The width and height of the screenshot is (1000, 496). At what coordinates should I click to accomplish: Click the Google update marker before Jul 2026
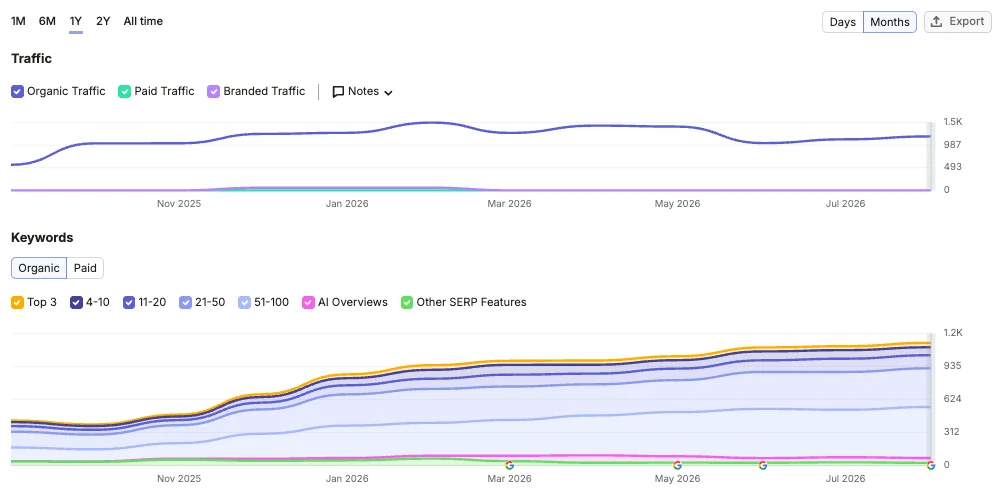[x=763, y=465]
